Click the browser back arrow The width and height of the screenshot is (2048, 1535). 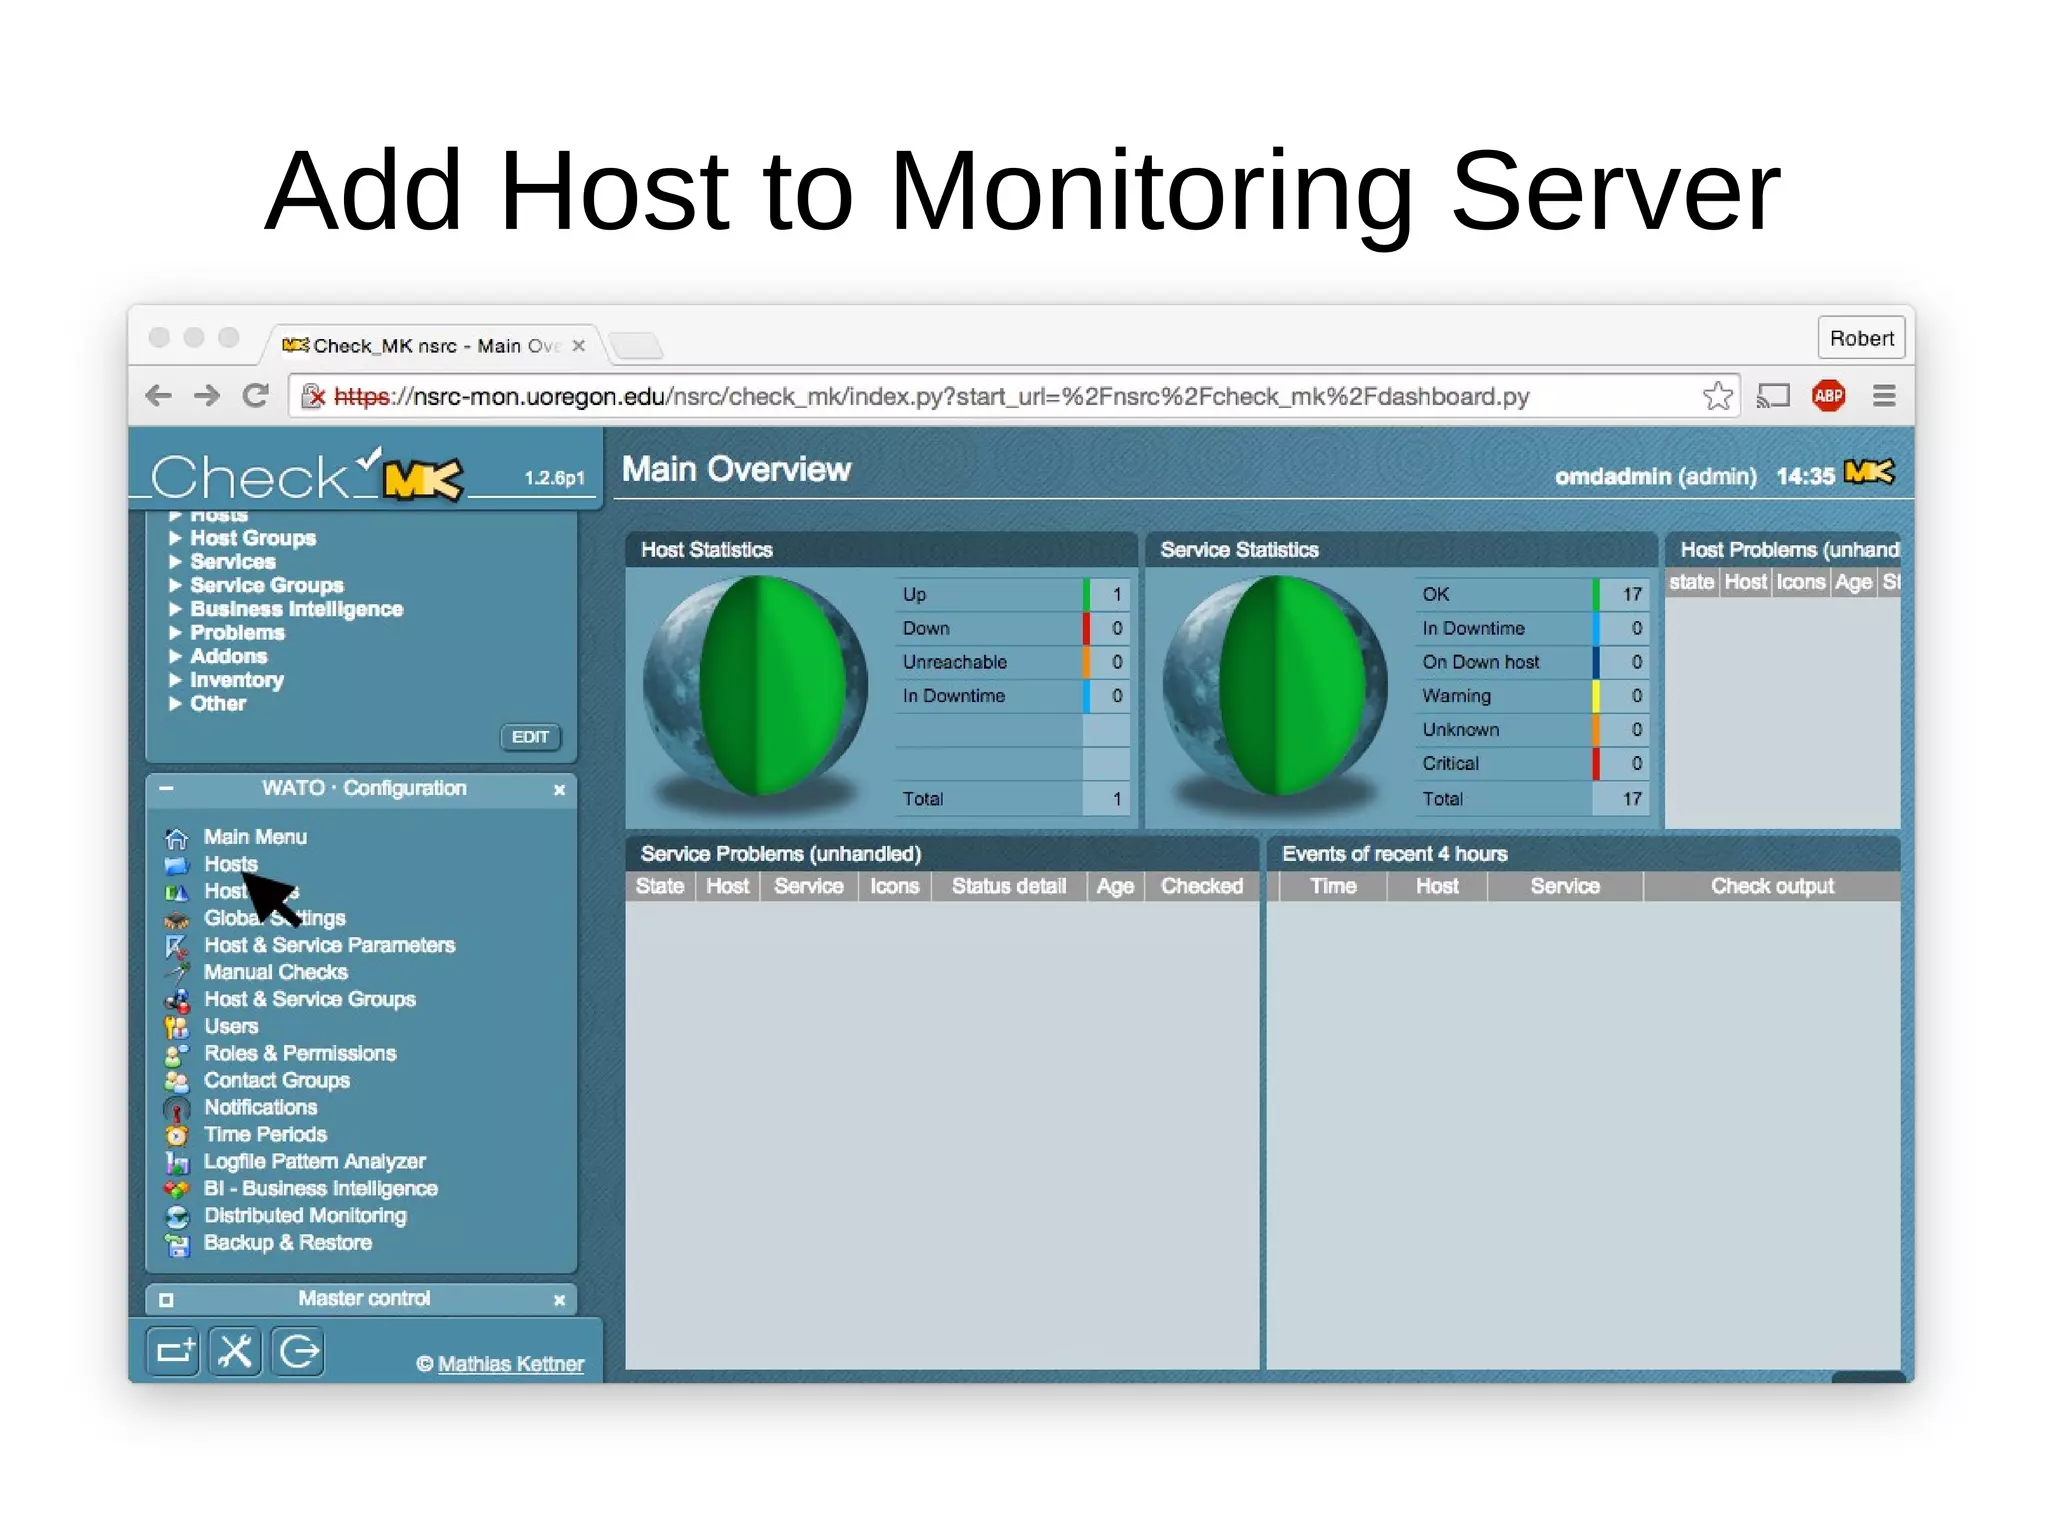tap(158, 396)
